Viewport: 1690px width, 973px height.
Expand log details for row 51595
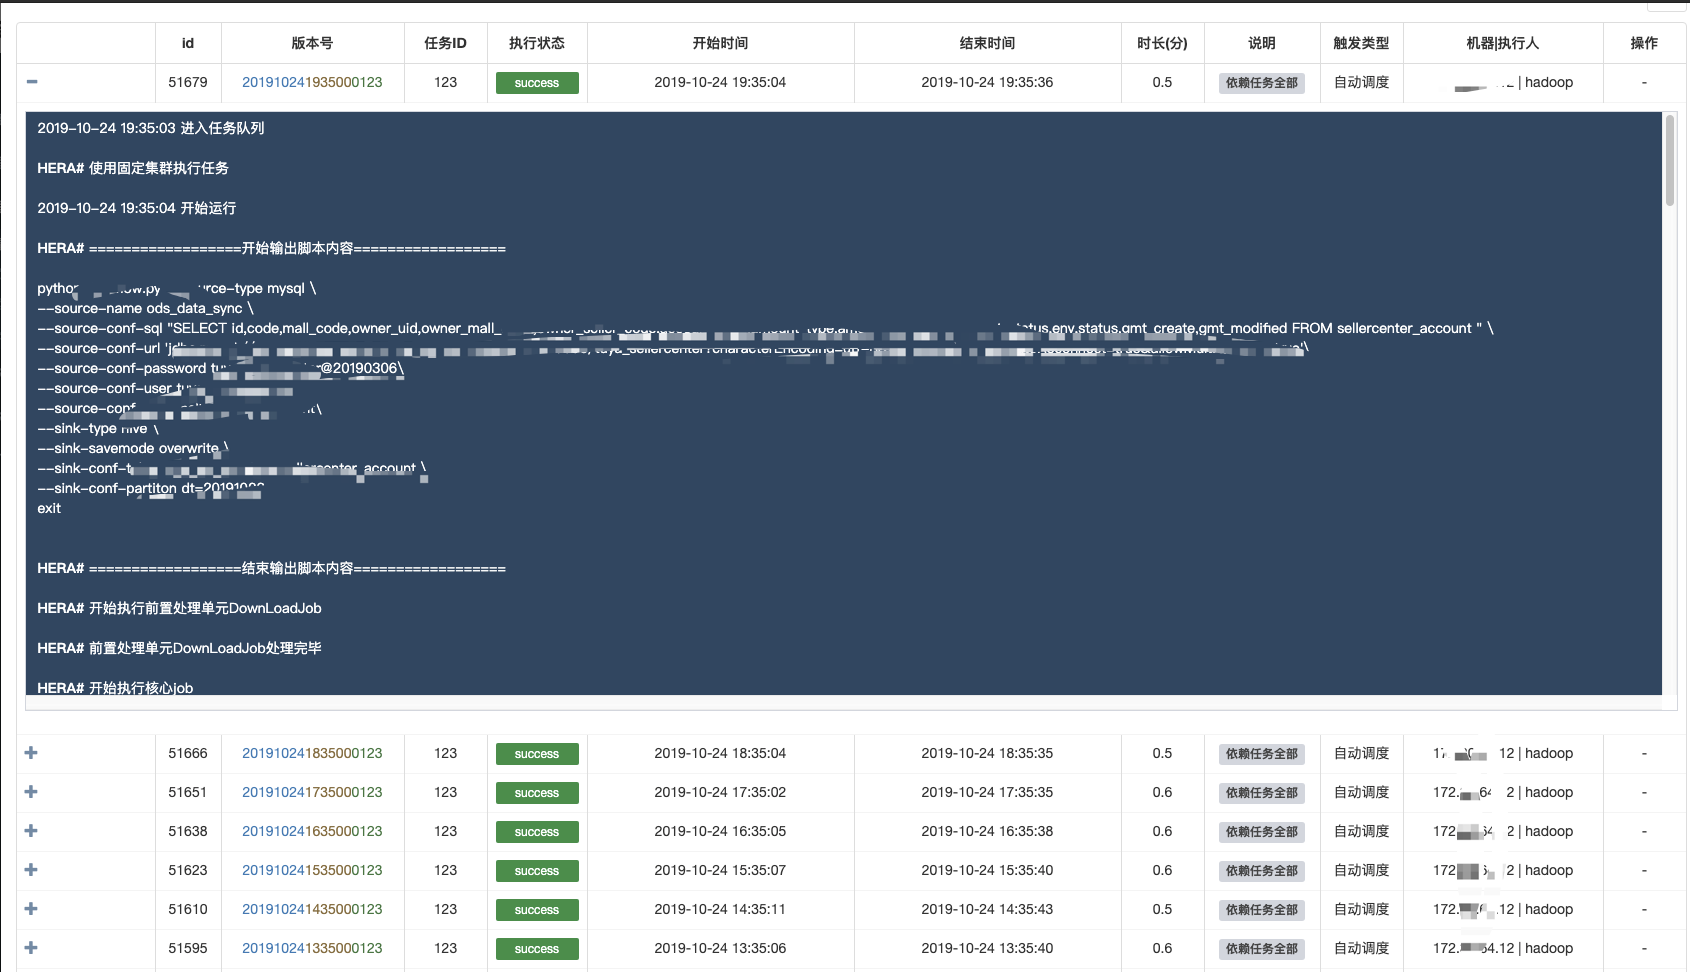click(31, 948)
